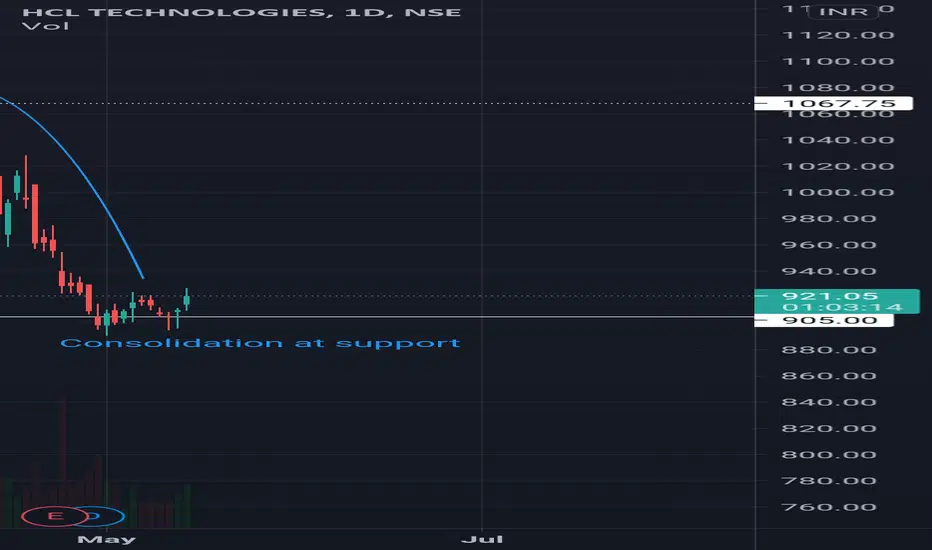Click the 960.00 price axis label
This screenshot has width=932, height=550.
829,245
